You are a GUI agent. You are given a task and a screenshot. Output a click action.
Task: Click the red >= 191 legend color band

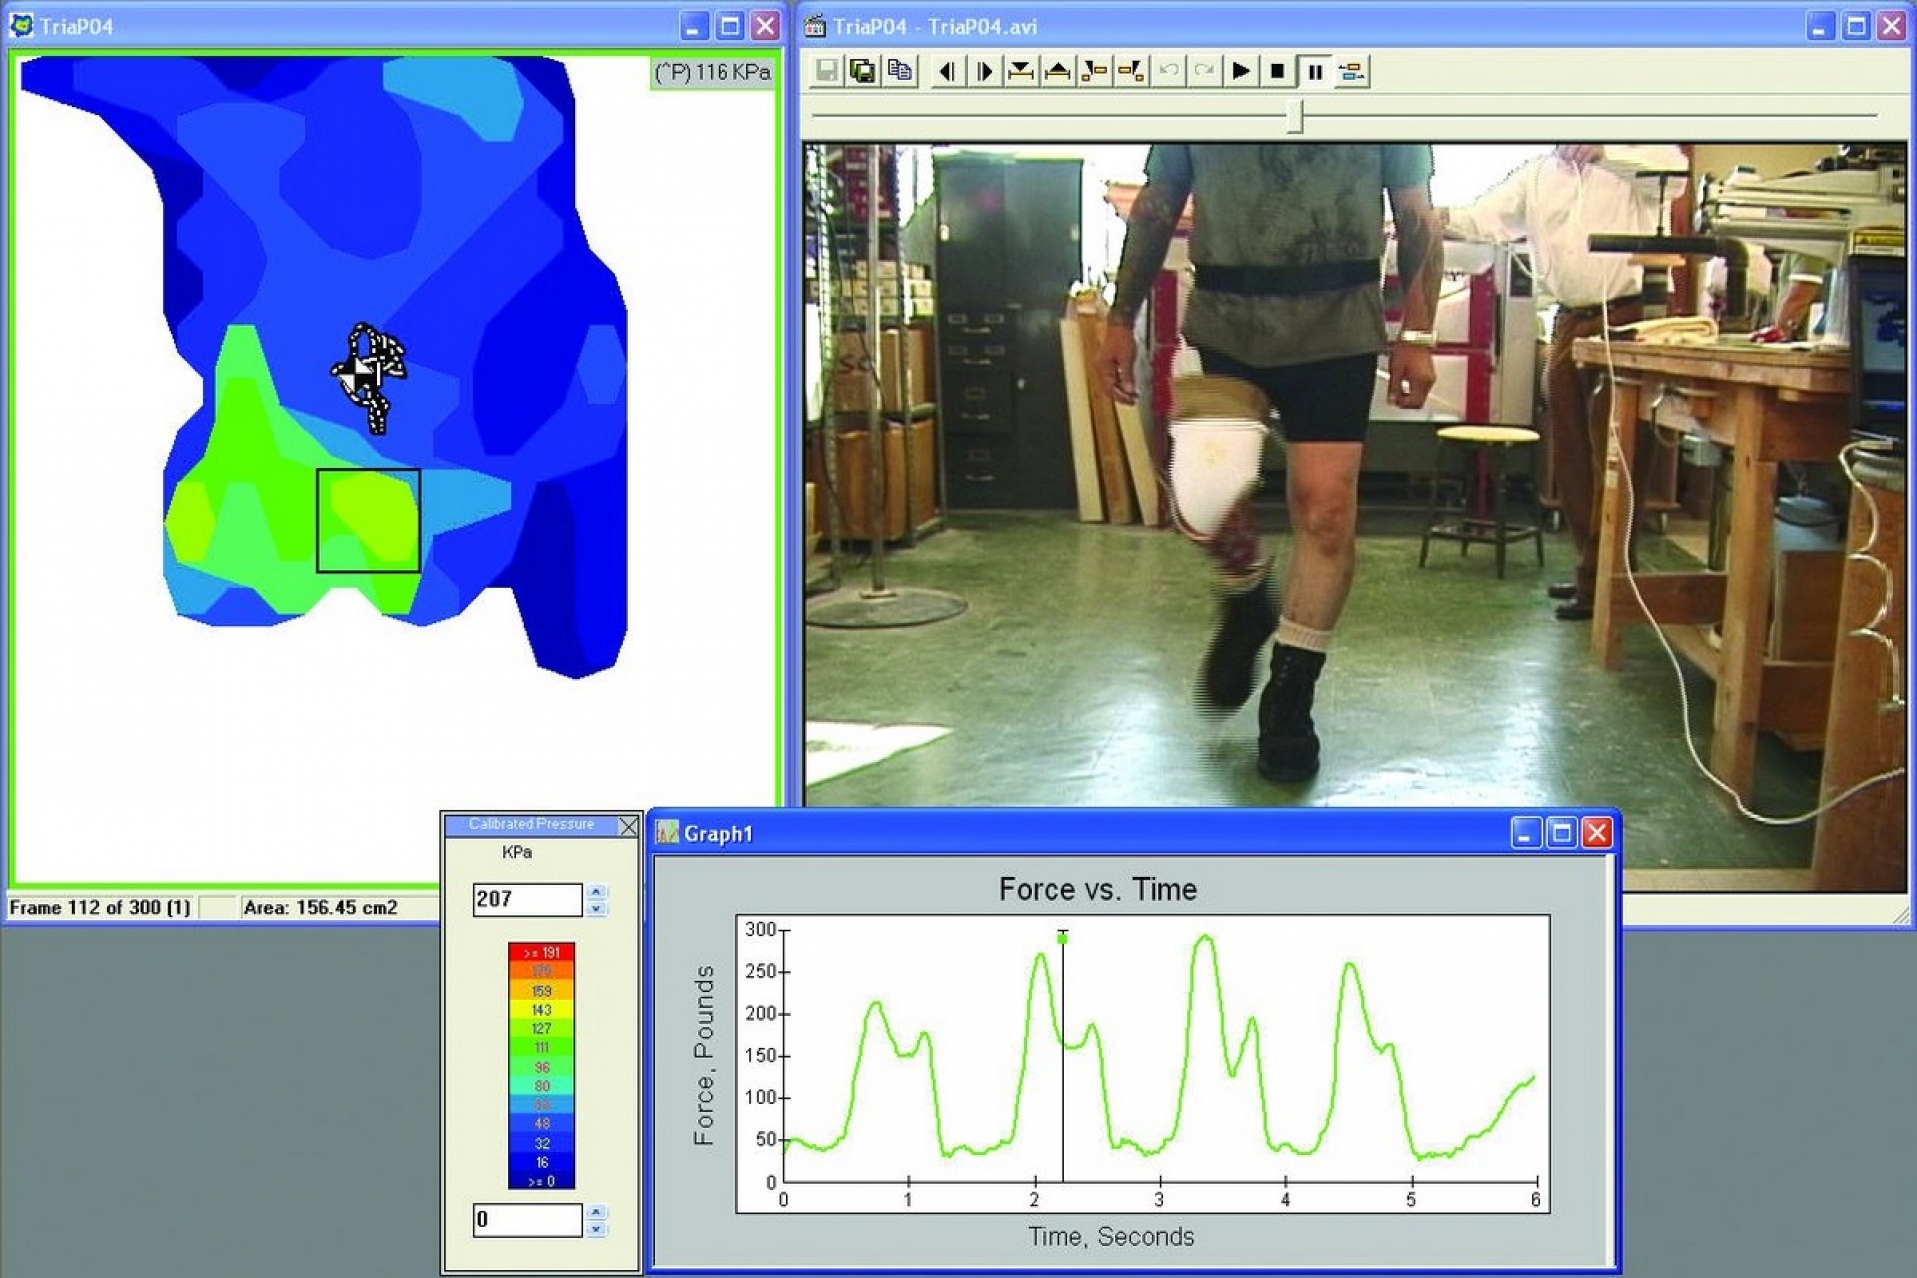click(x=541, y=953)
